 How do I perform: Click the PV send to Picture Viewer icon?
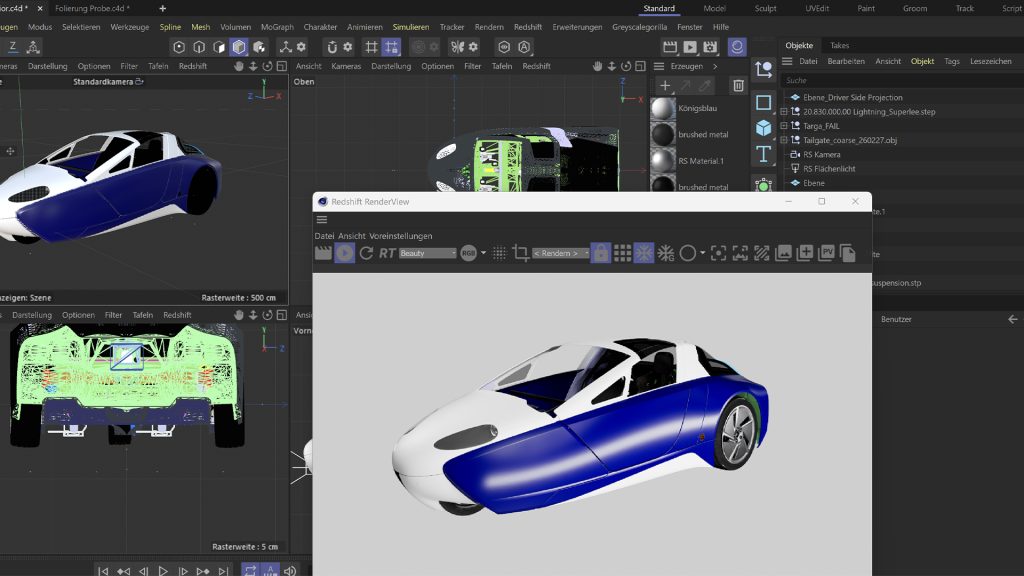click(x=826, y=253)
